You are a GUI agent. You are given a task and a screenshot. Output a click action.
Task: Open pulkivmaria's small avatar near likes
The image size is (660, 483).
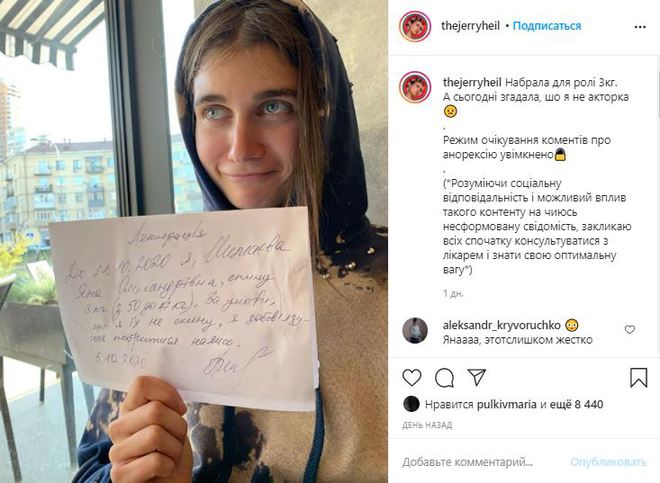click(411, 404)
